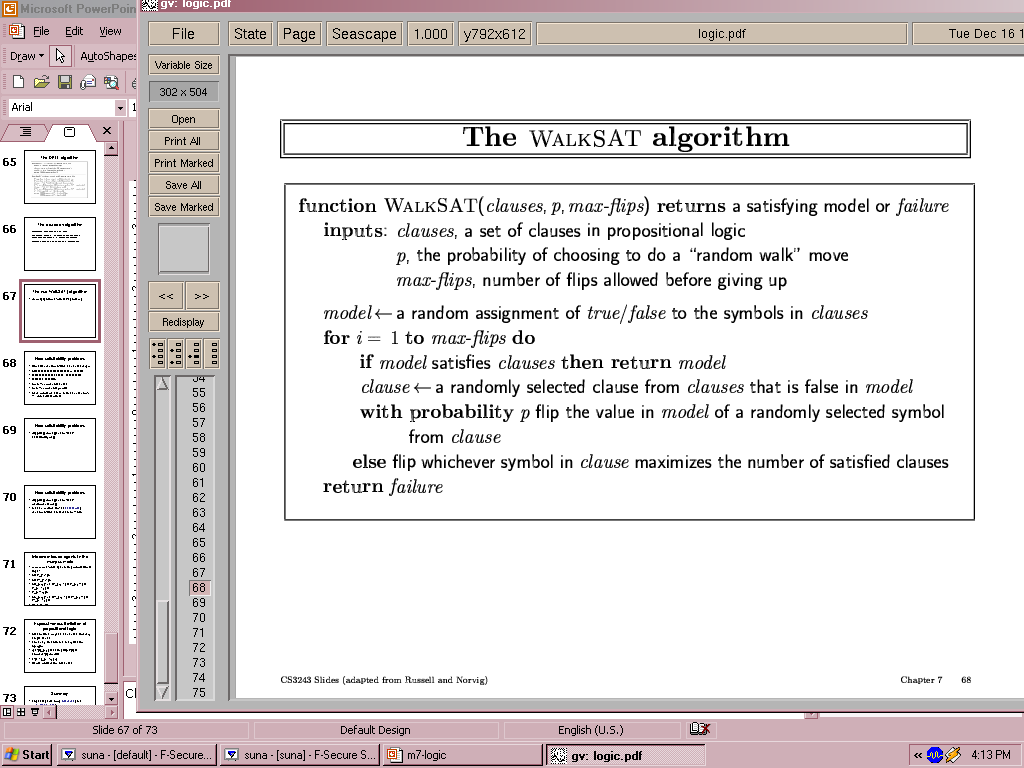Open the Seascape orientation menu
Image resolution: width=1024 pixels, height=768 pixels.
click(364, 33)
